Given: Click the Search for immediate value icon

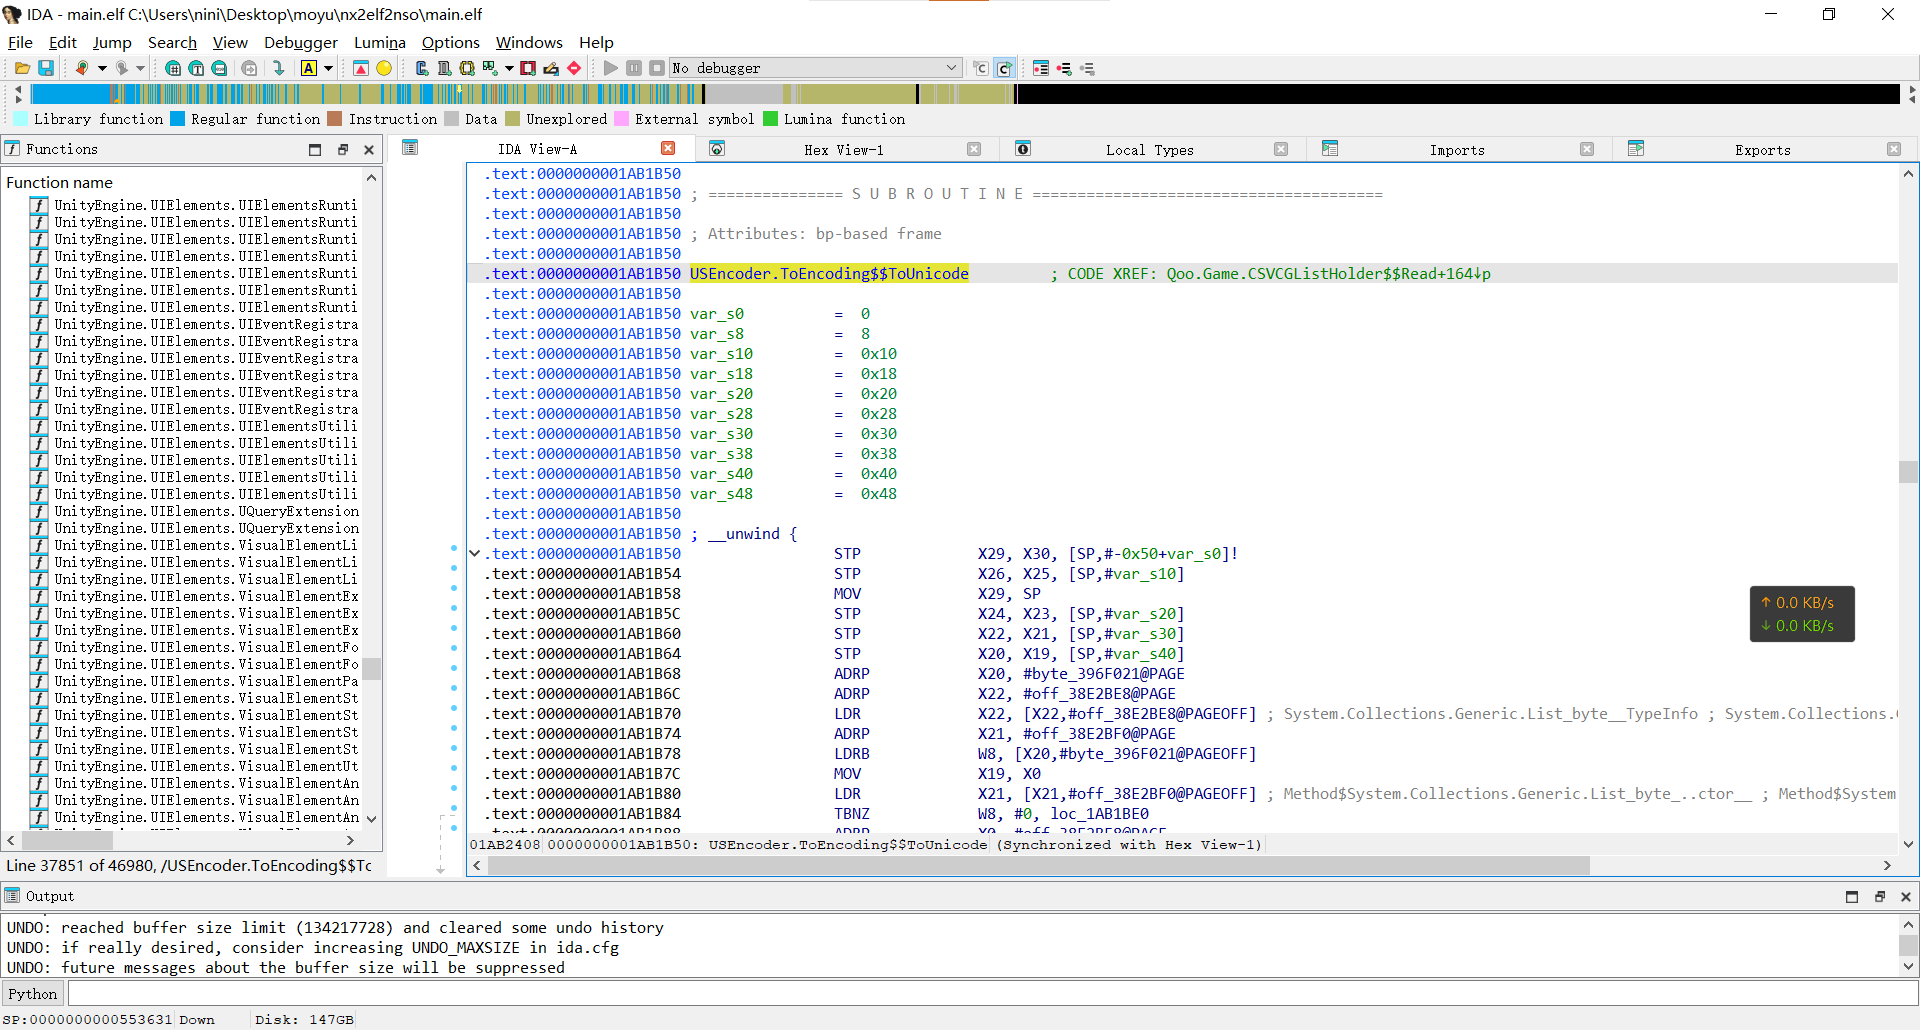Looking at the screenshot, I should (173, 68).
